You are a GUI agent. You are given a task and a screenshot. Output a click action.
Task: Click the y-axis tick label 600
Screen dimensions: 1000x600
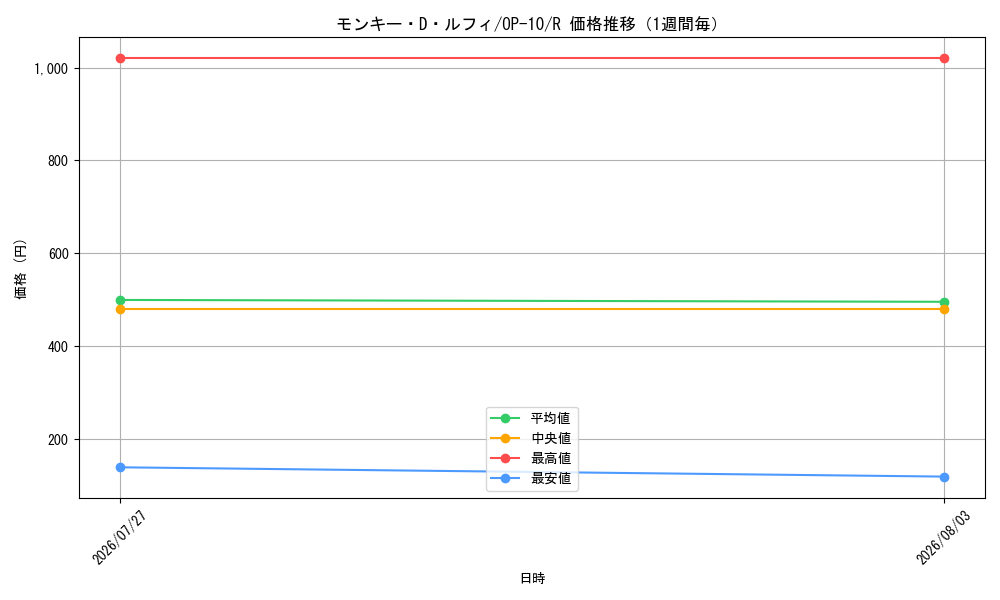58,254
